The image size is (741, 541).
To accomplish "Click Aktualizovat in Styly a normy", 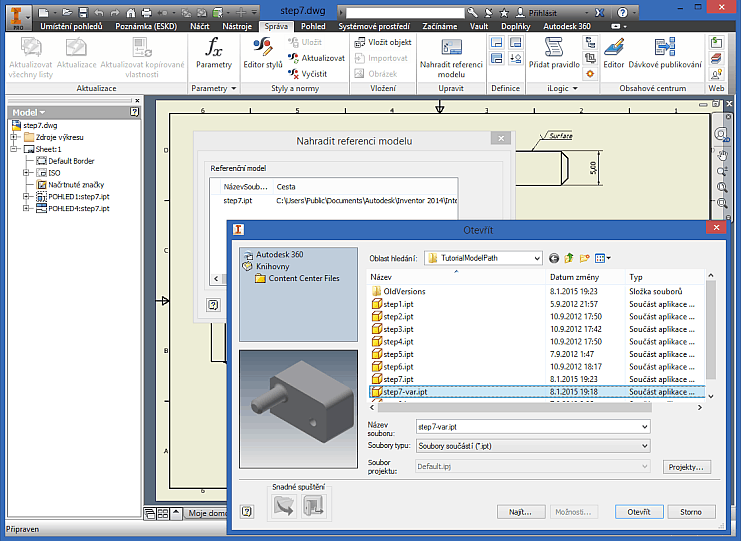I will (316, 58).
